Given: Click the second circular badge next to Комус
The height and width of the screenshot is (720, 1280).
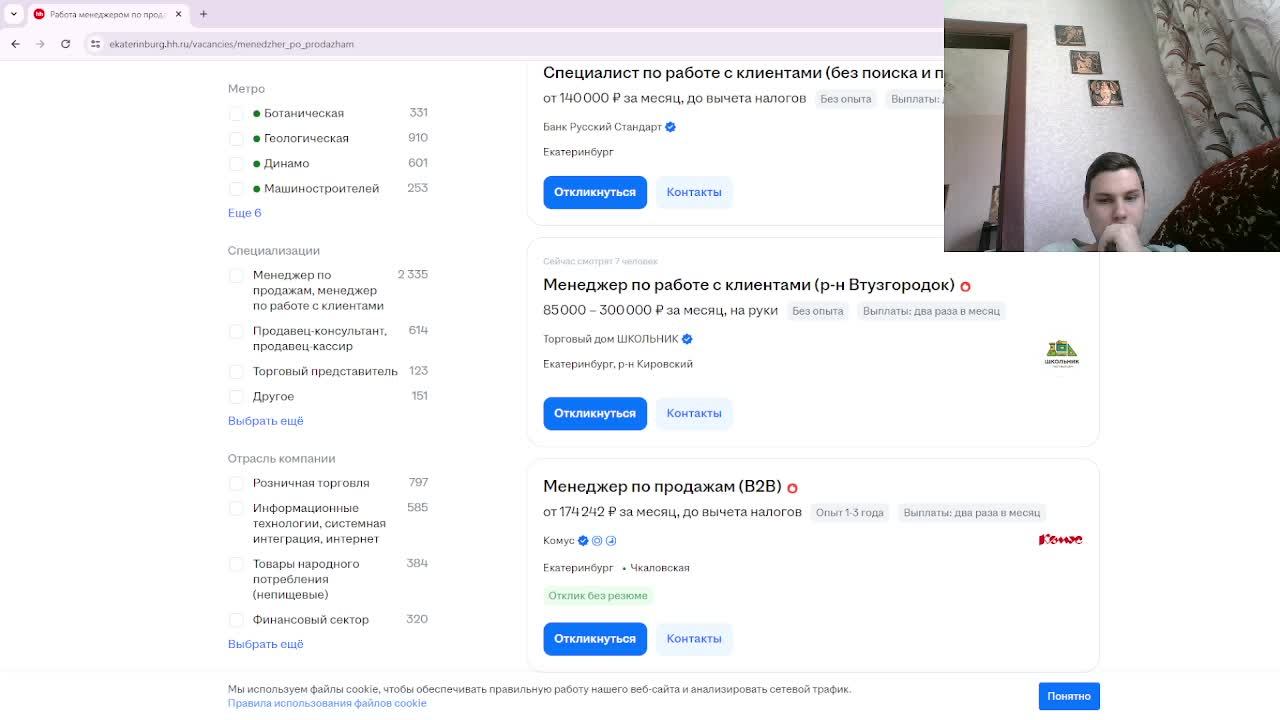Looking at the screenshot, I should (597, 541).
